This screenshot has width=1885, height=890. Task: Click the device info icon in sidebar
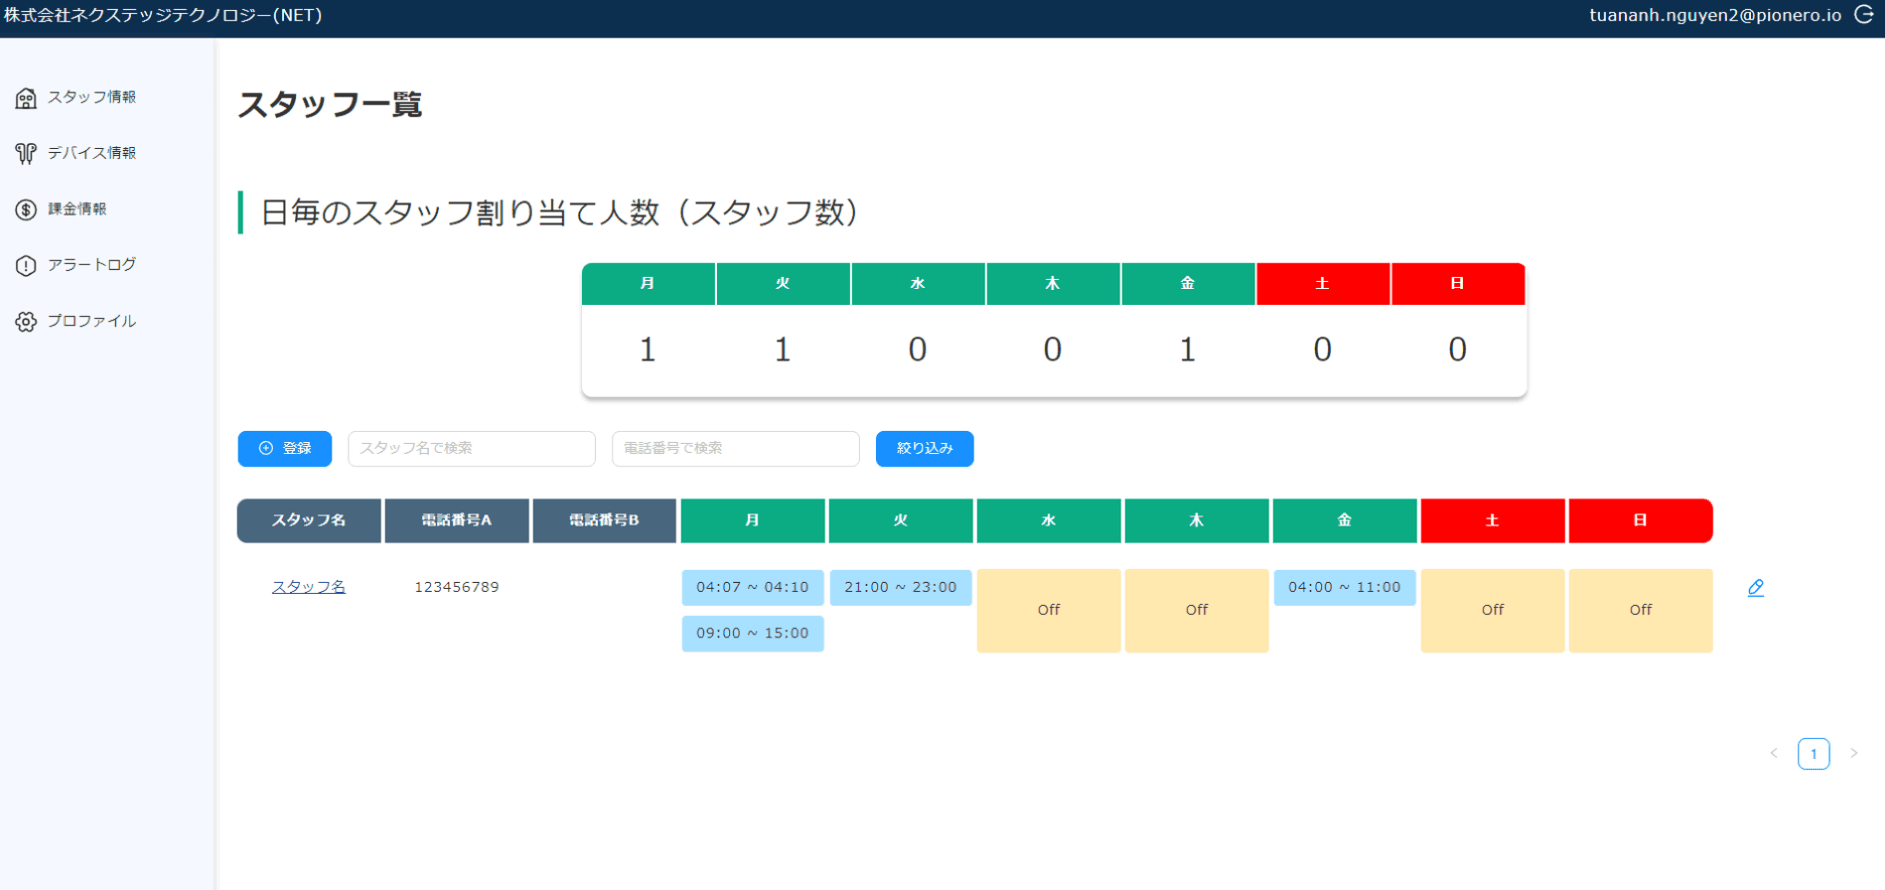coord(26,153)
